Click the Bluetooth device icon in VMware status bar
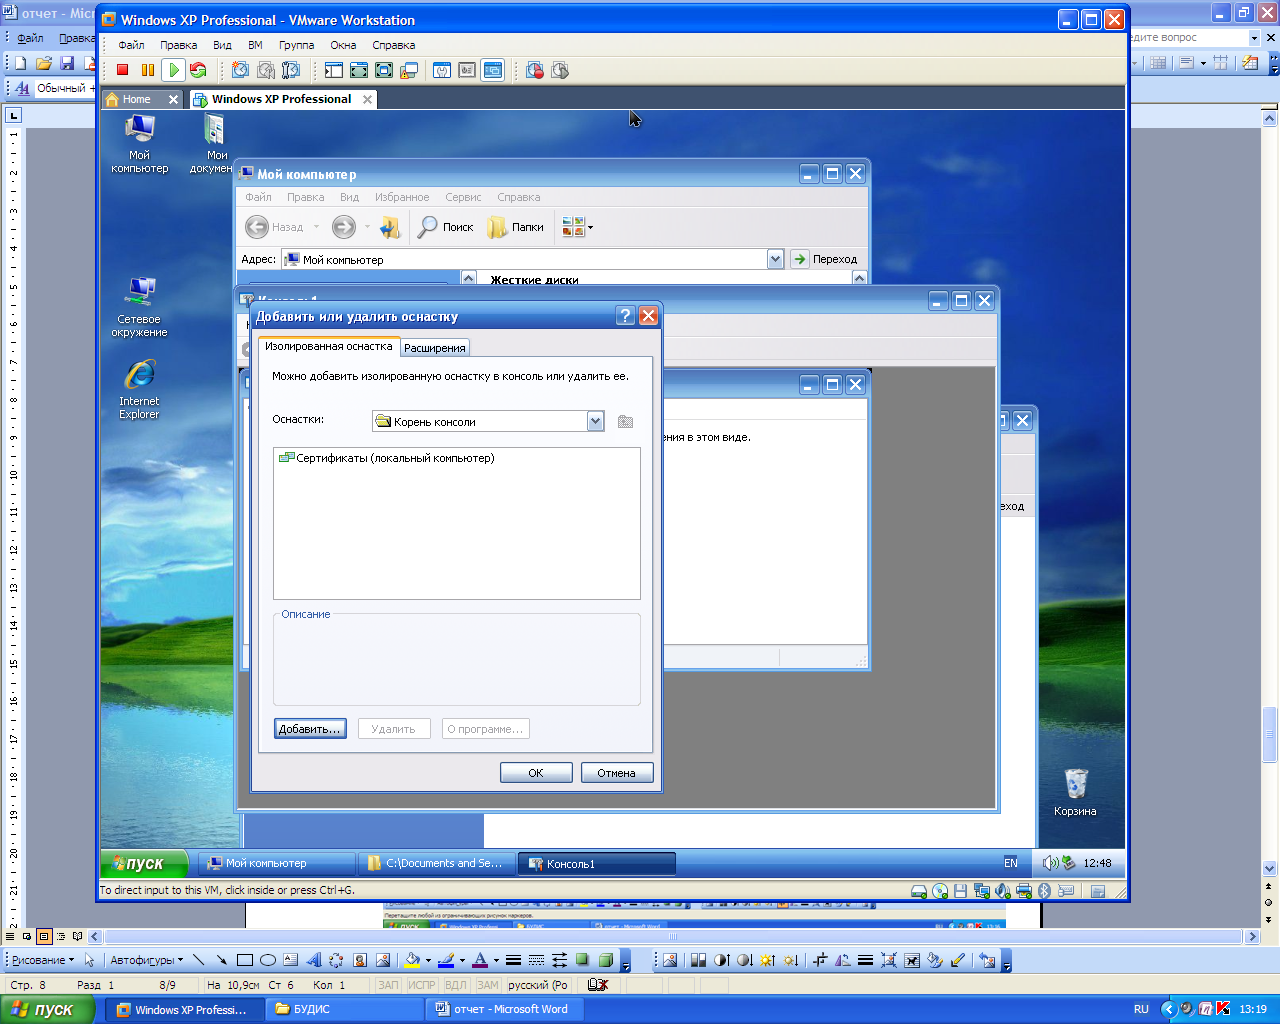Screen dimensions: 1280x1024 1044,891
